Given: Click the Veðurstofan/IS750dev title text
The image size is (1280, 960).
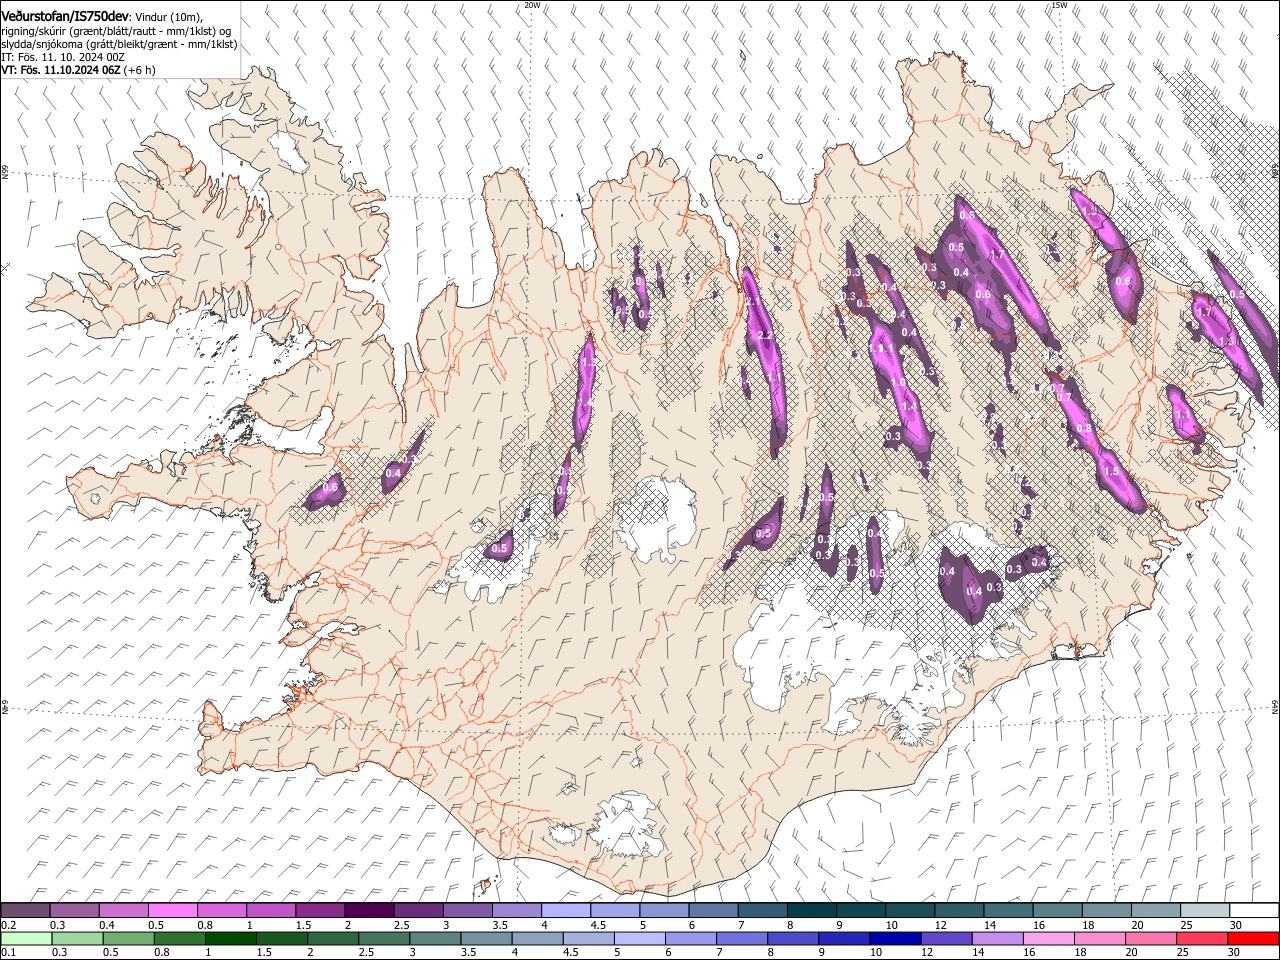Looking at the screenshot, I should point(65,16).
